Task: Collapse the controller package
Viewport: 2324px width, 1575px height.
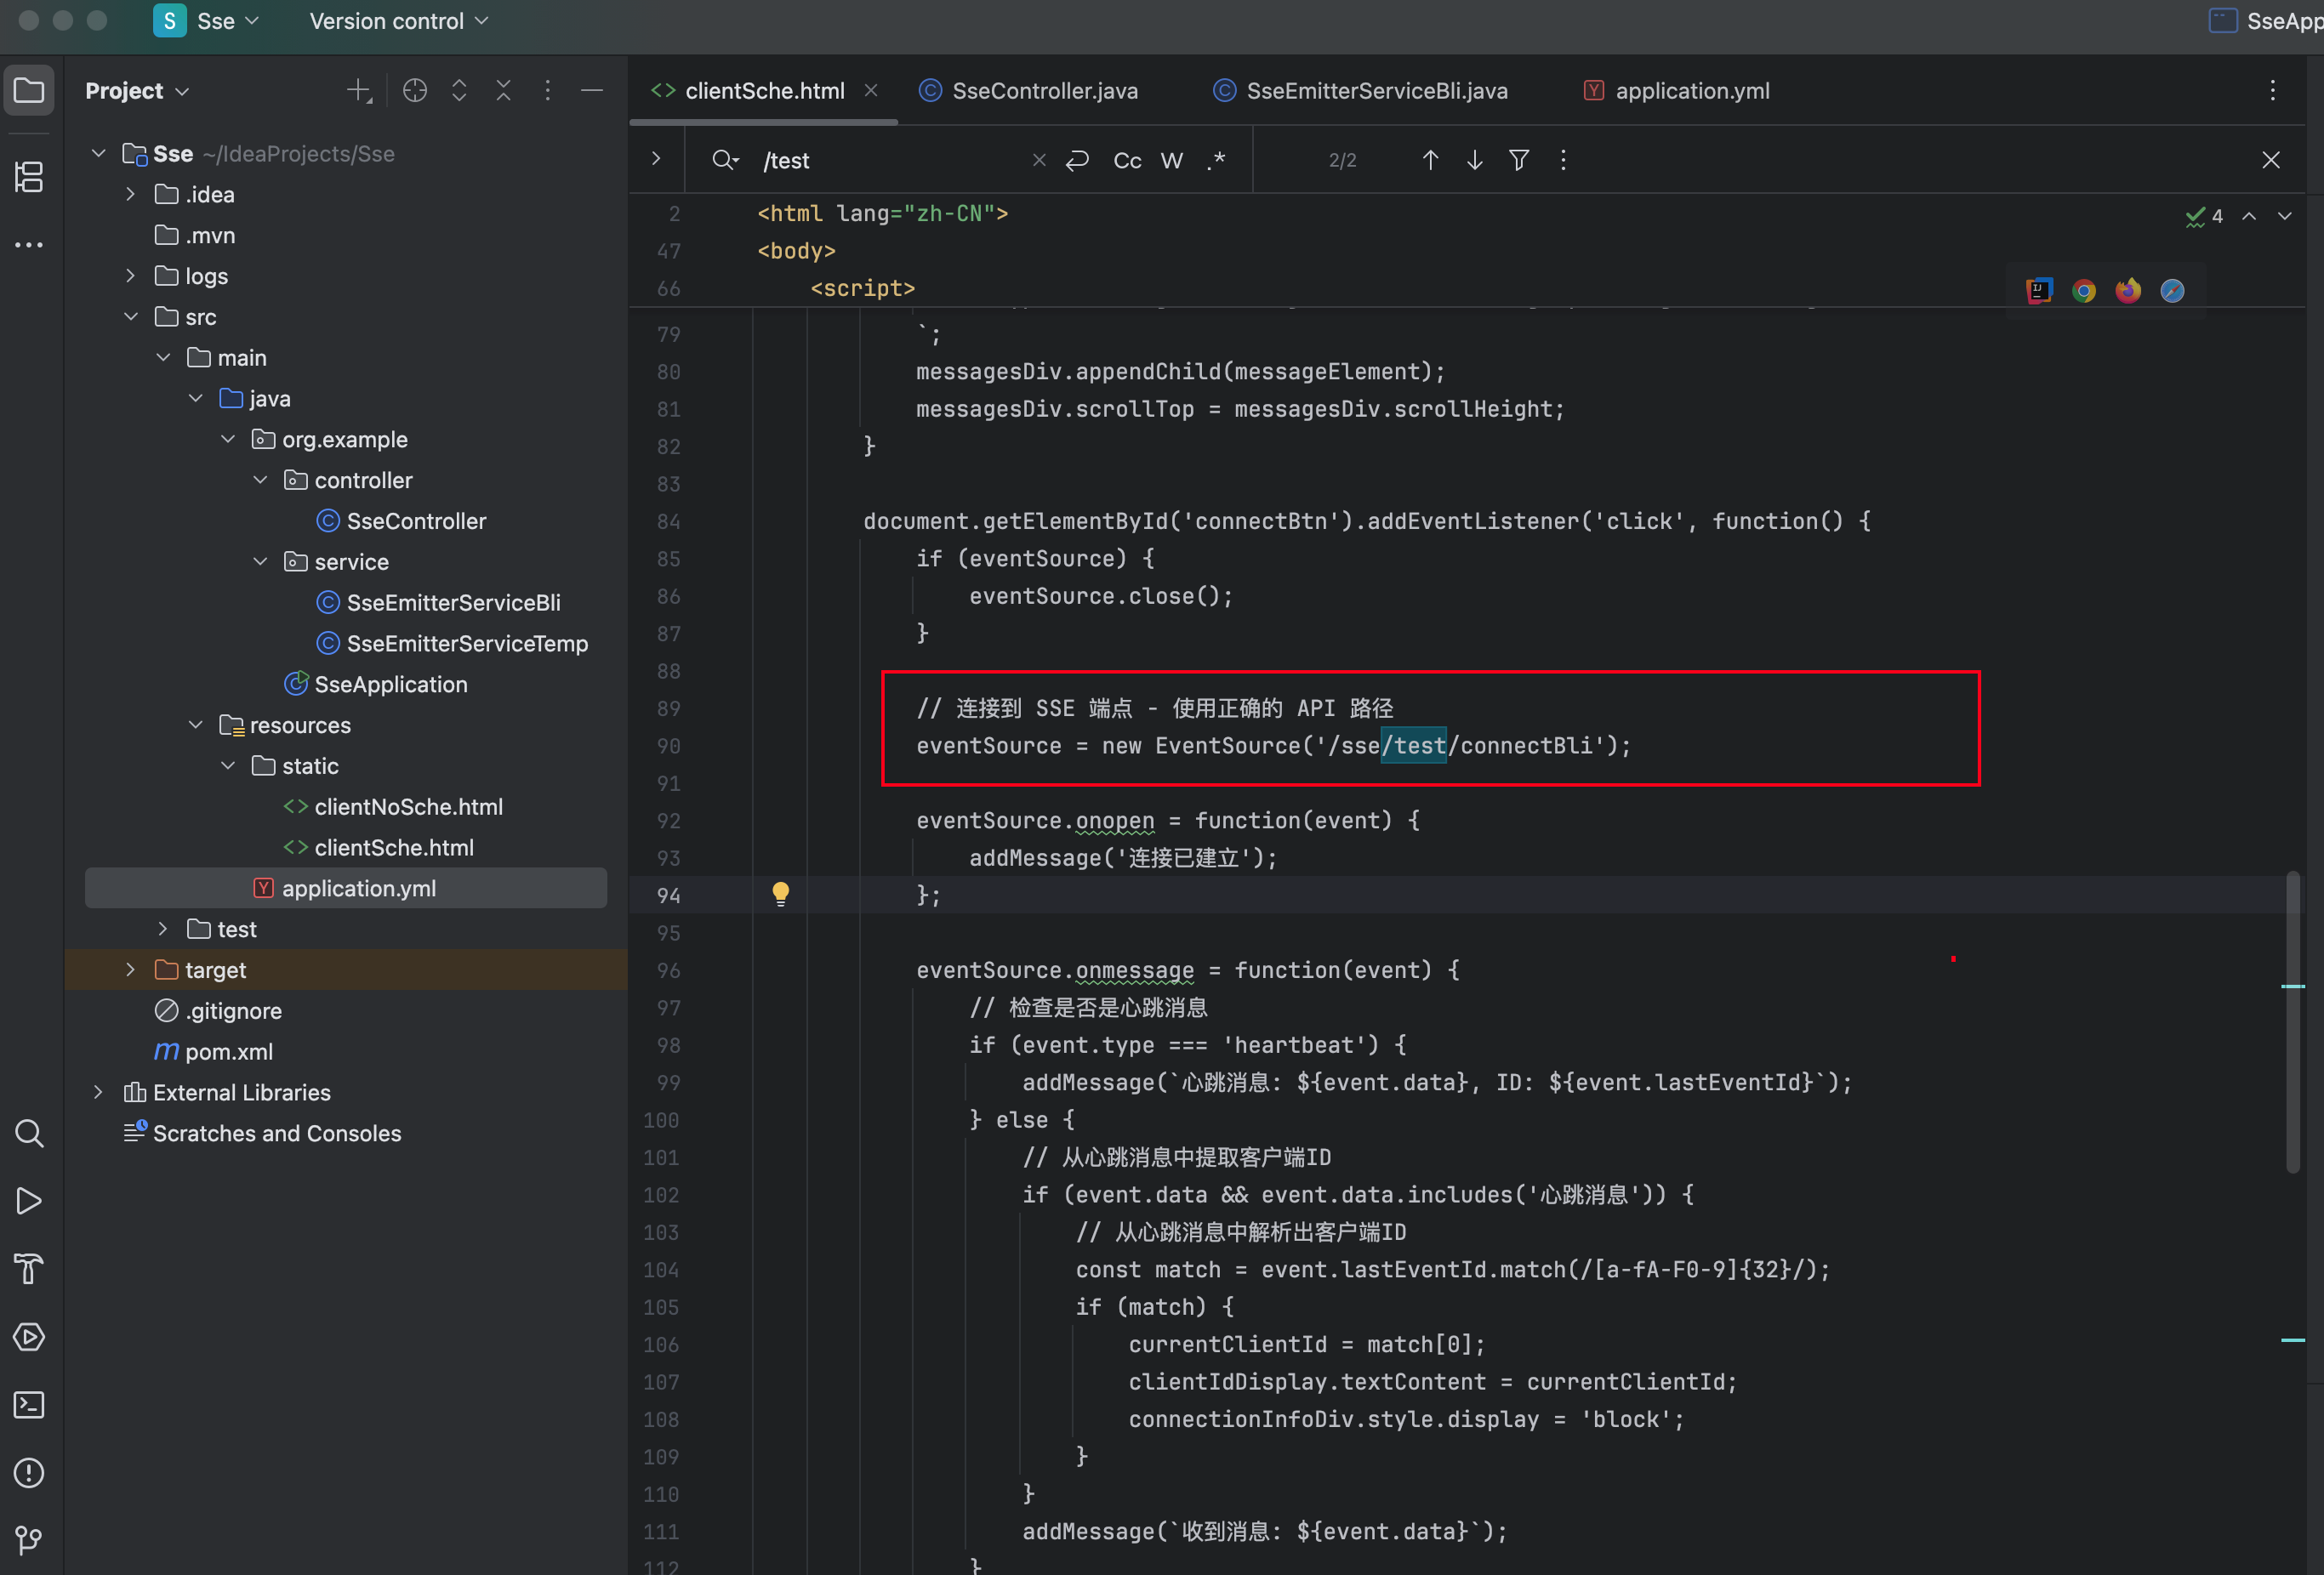Action: [x=261, y=480]
